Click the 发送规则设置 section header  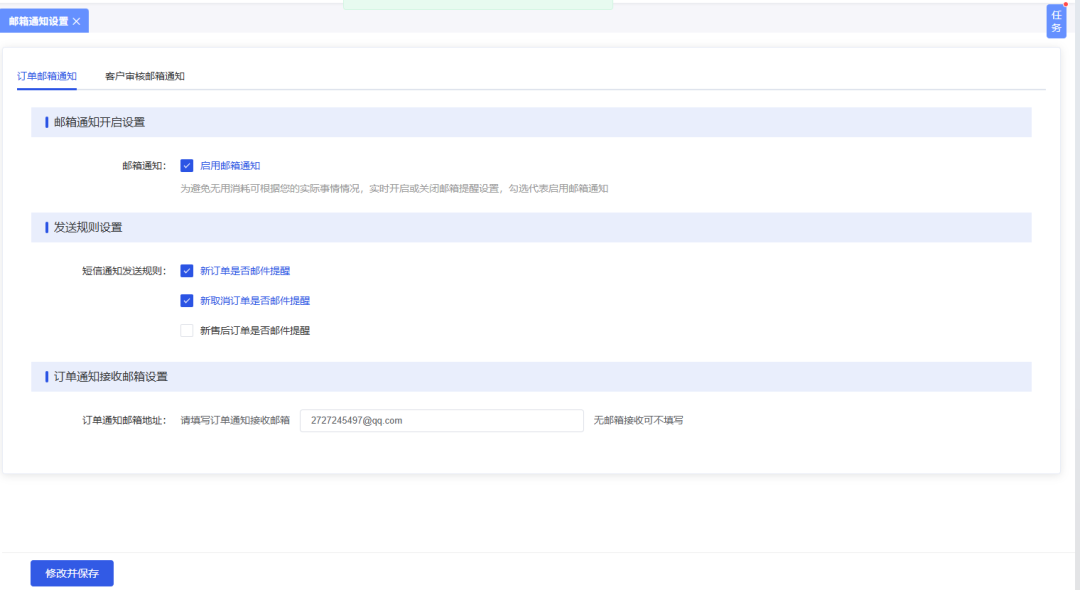click(88, 227)
